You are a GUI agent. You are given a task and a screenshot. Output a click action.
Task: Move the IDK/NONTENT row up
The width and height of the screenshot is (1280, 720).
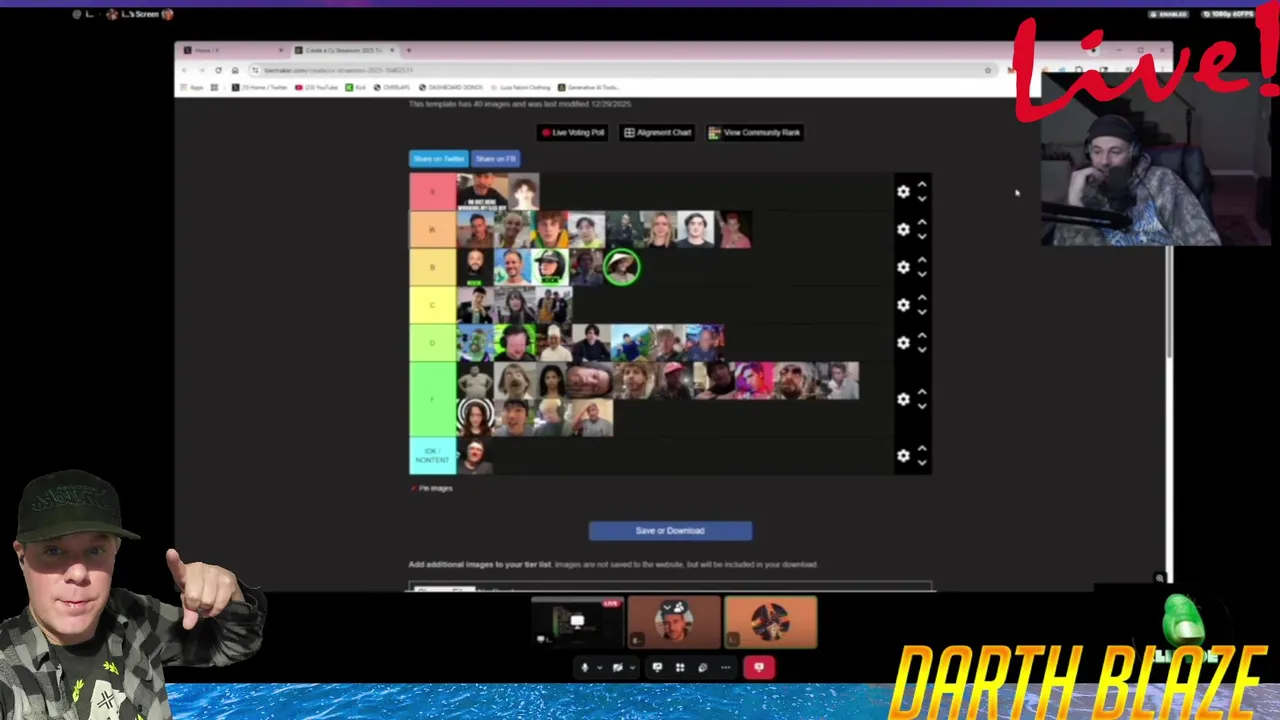coord(922,449)
